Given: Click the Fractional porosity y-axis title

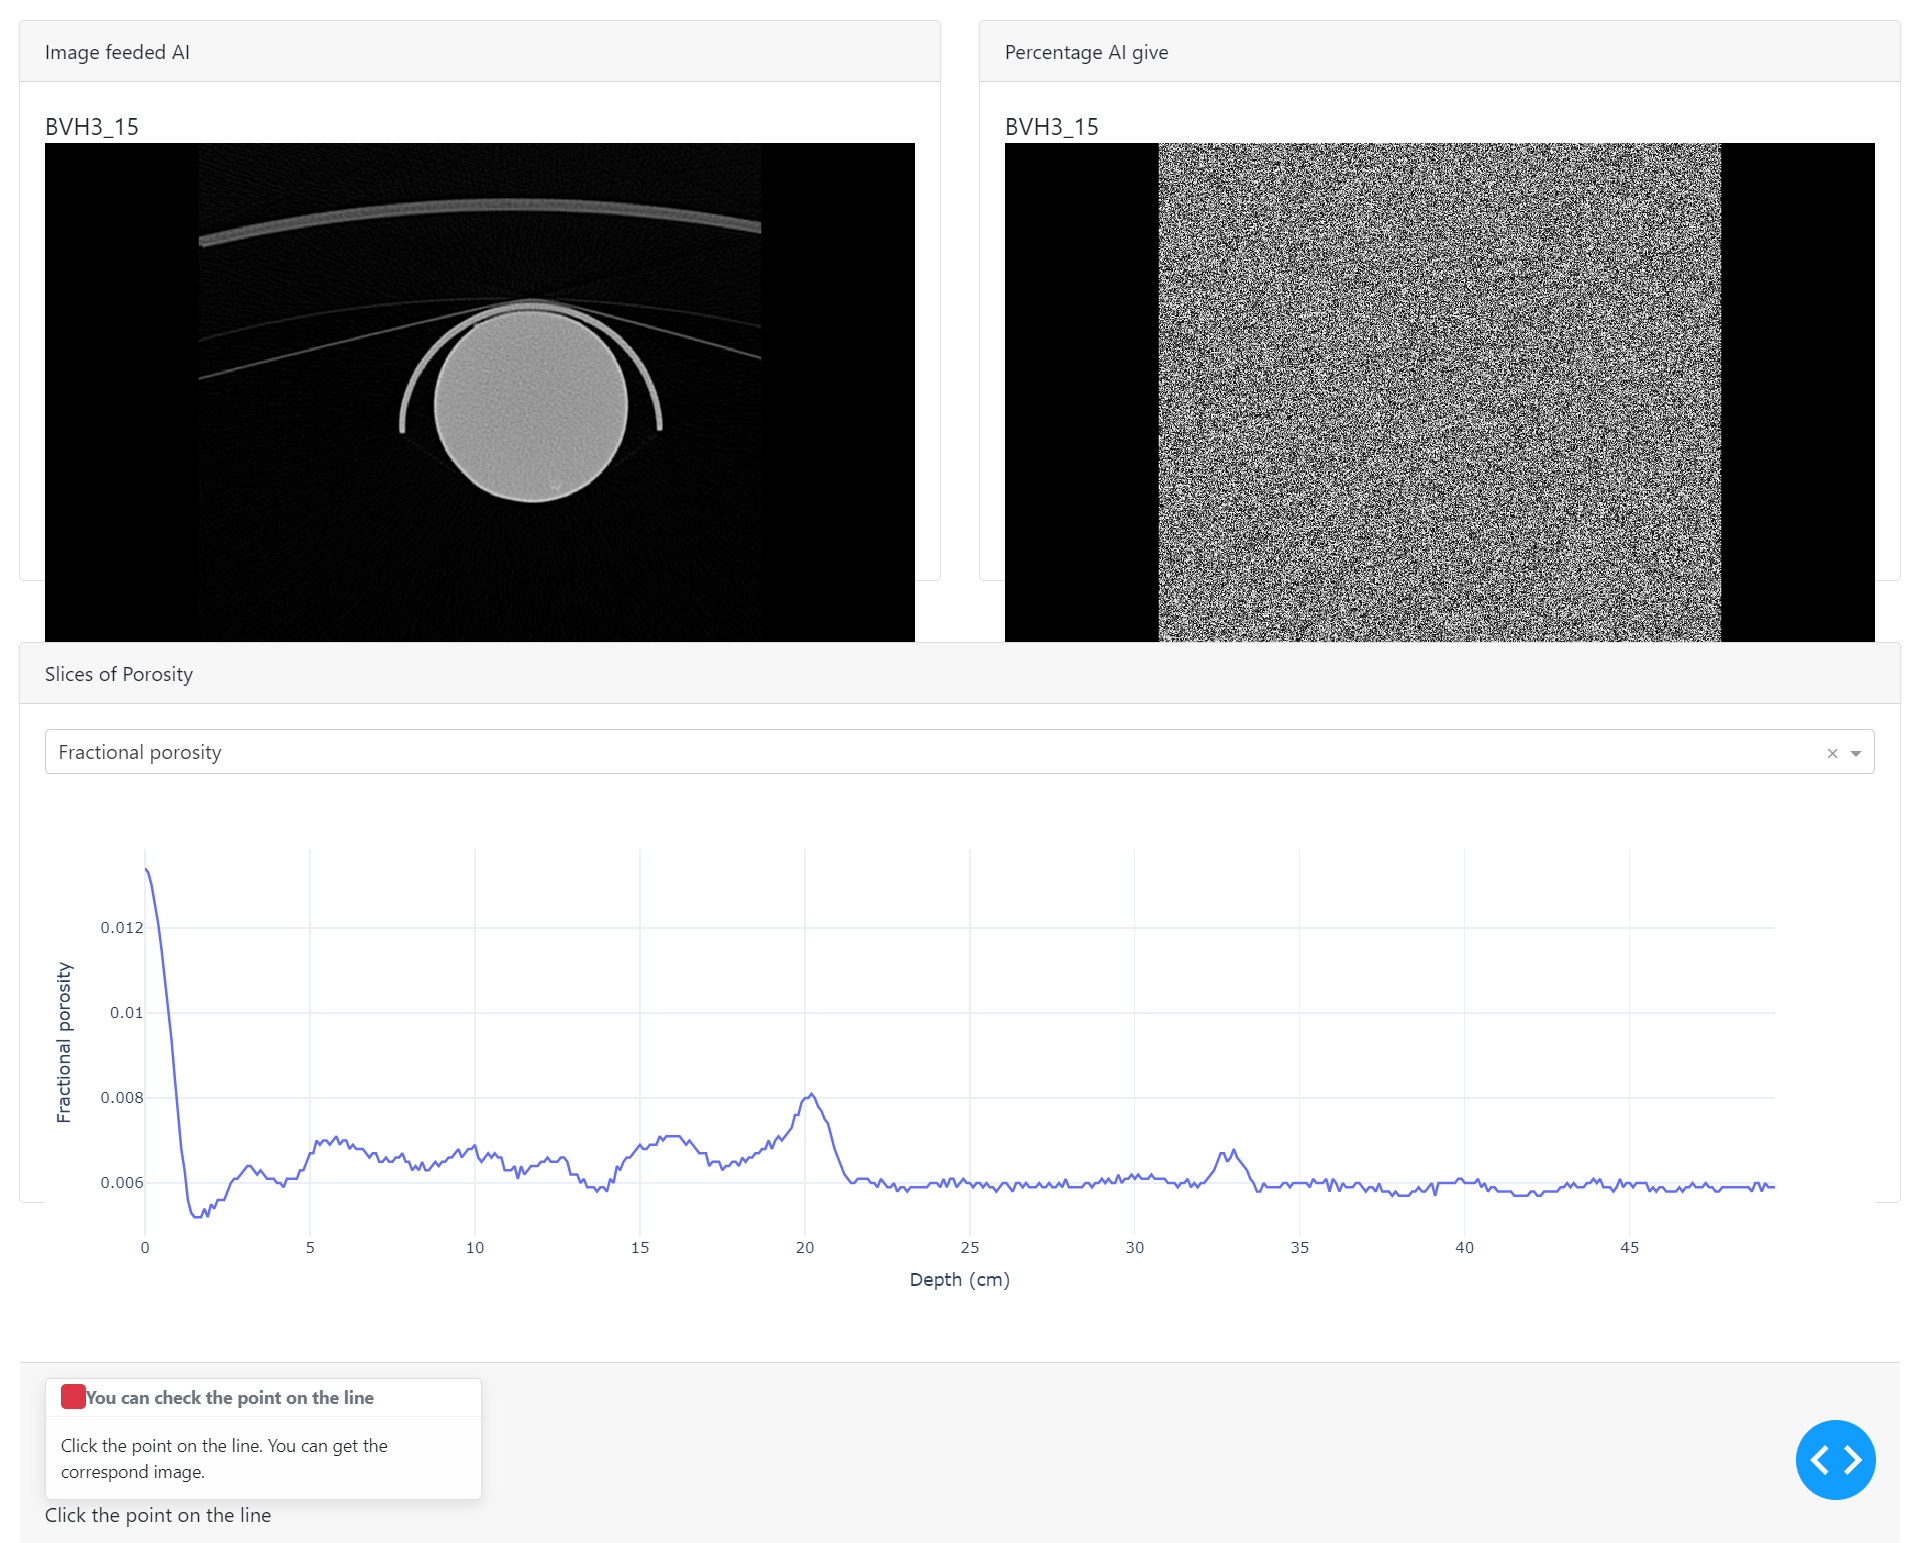Looking at the screenshot, I should coord(64,1042).
